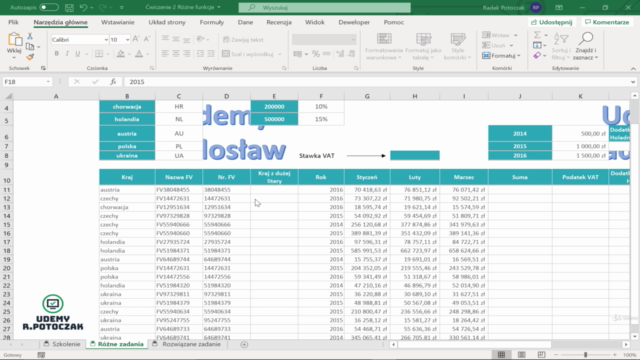Viewport: 640px width, 360px height.
Task: Click the zoom slider handle
Action: [585, 355]
